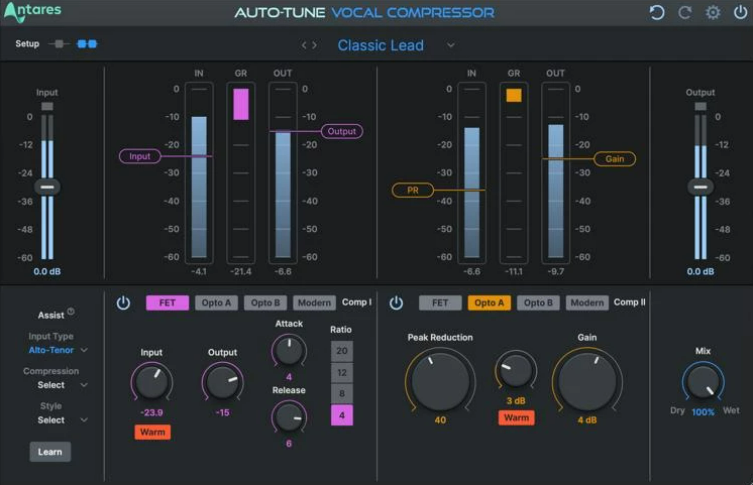
Task: Toggle Comp I power button
Action: pyautogui.click(x=123, y=303)
